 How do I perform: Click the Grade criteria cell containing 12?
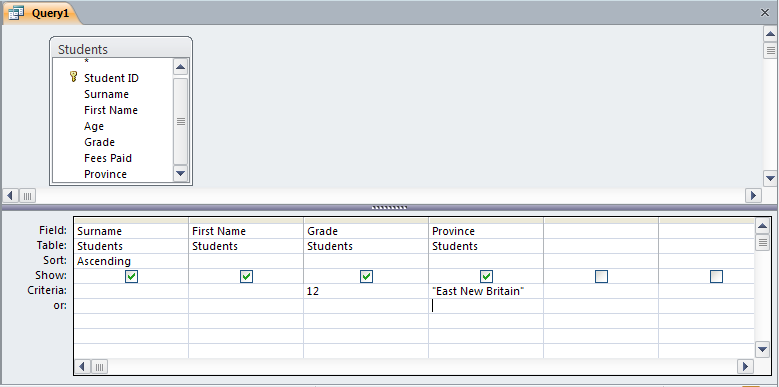366,291
